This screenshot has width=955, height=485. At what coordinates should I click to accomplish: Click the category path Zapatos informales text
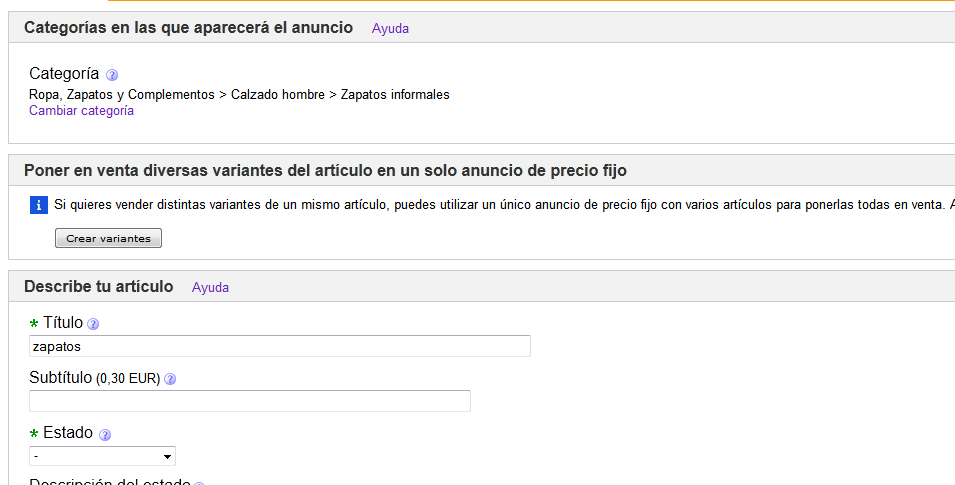(395, 94)
